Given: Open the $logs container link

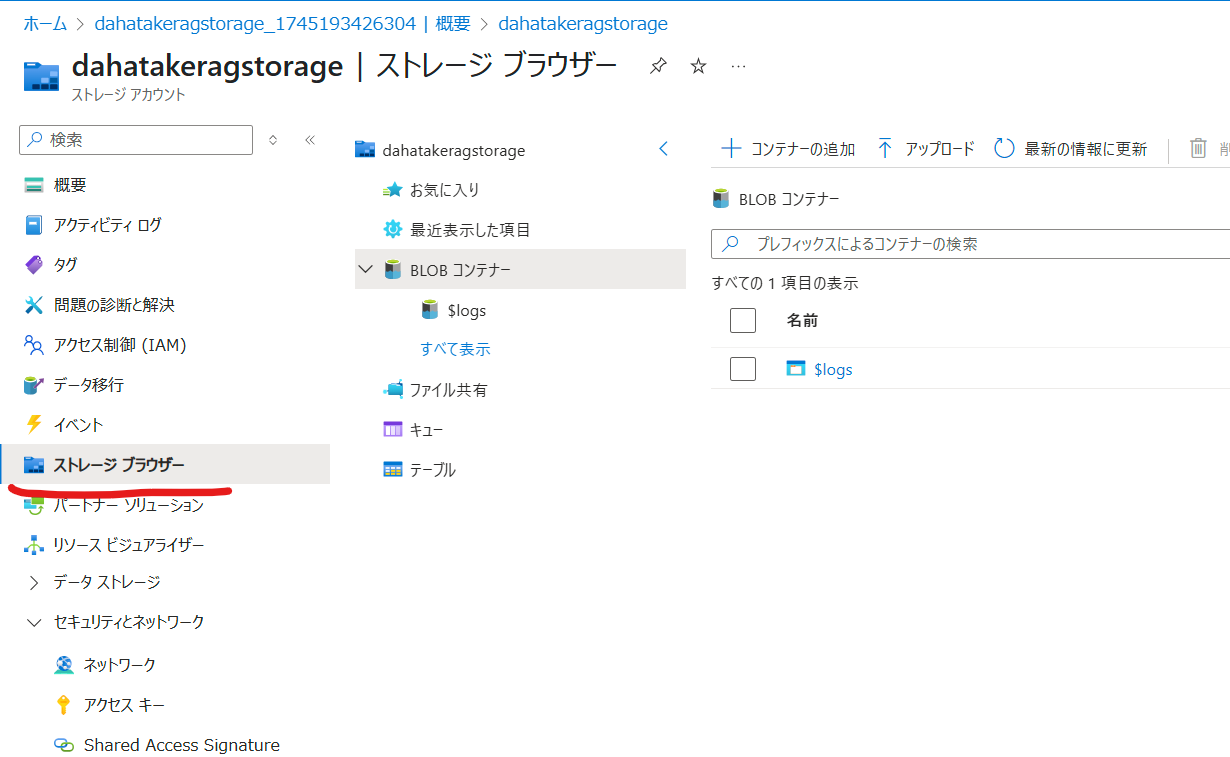Looking at the screenshot, I should pos(832,369).
